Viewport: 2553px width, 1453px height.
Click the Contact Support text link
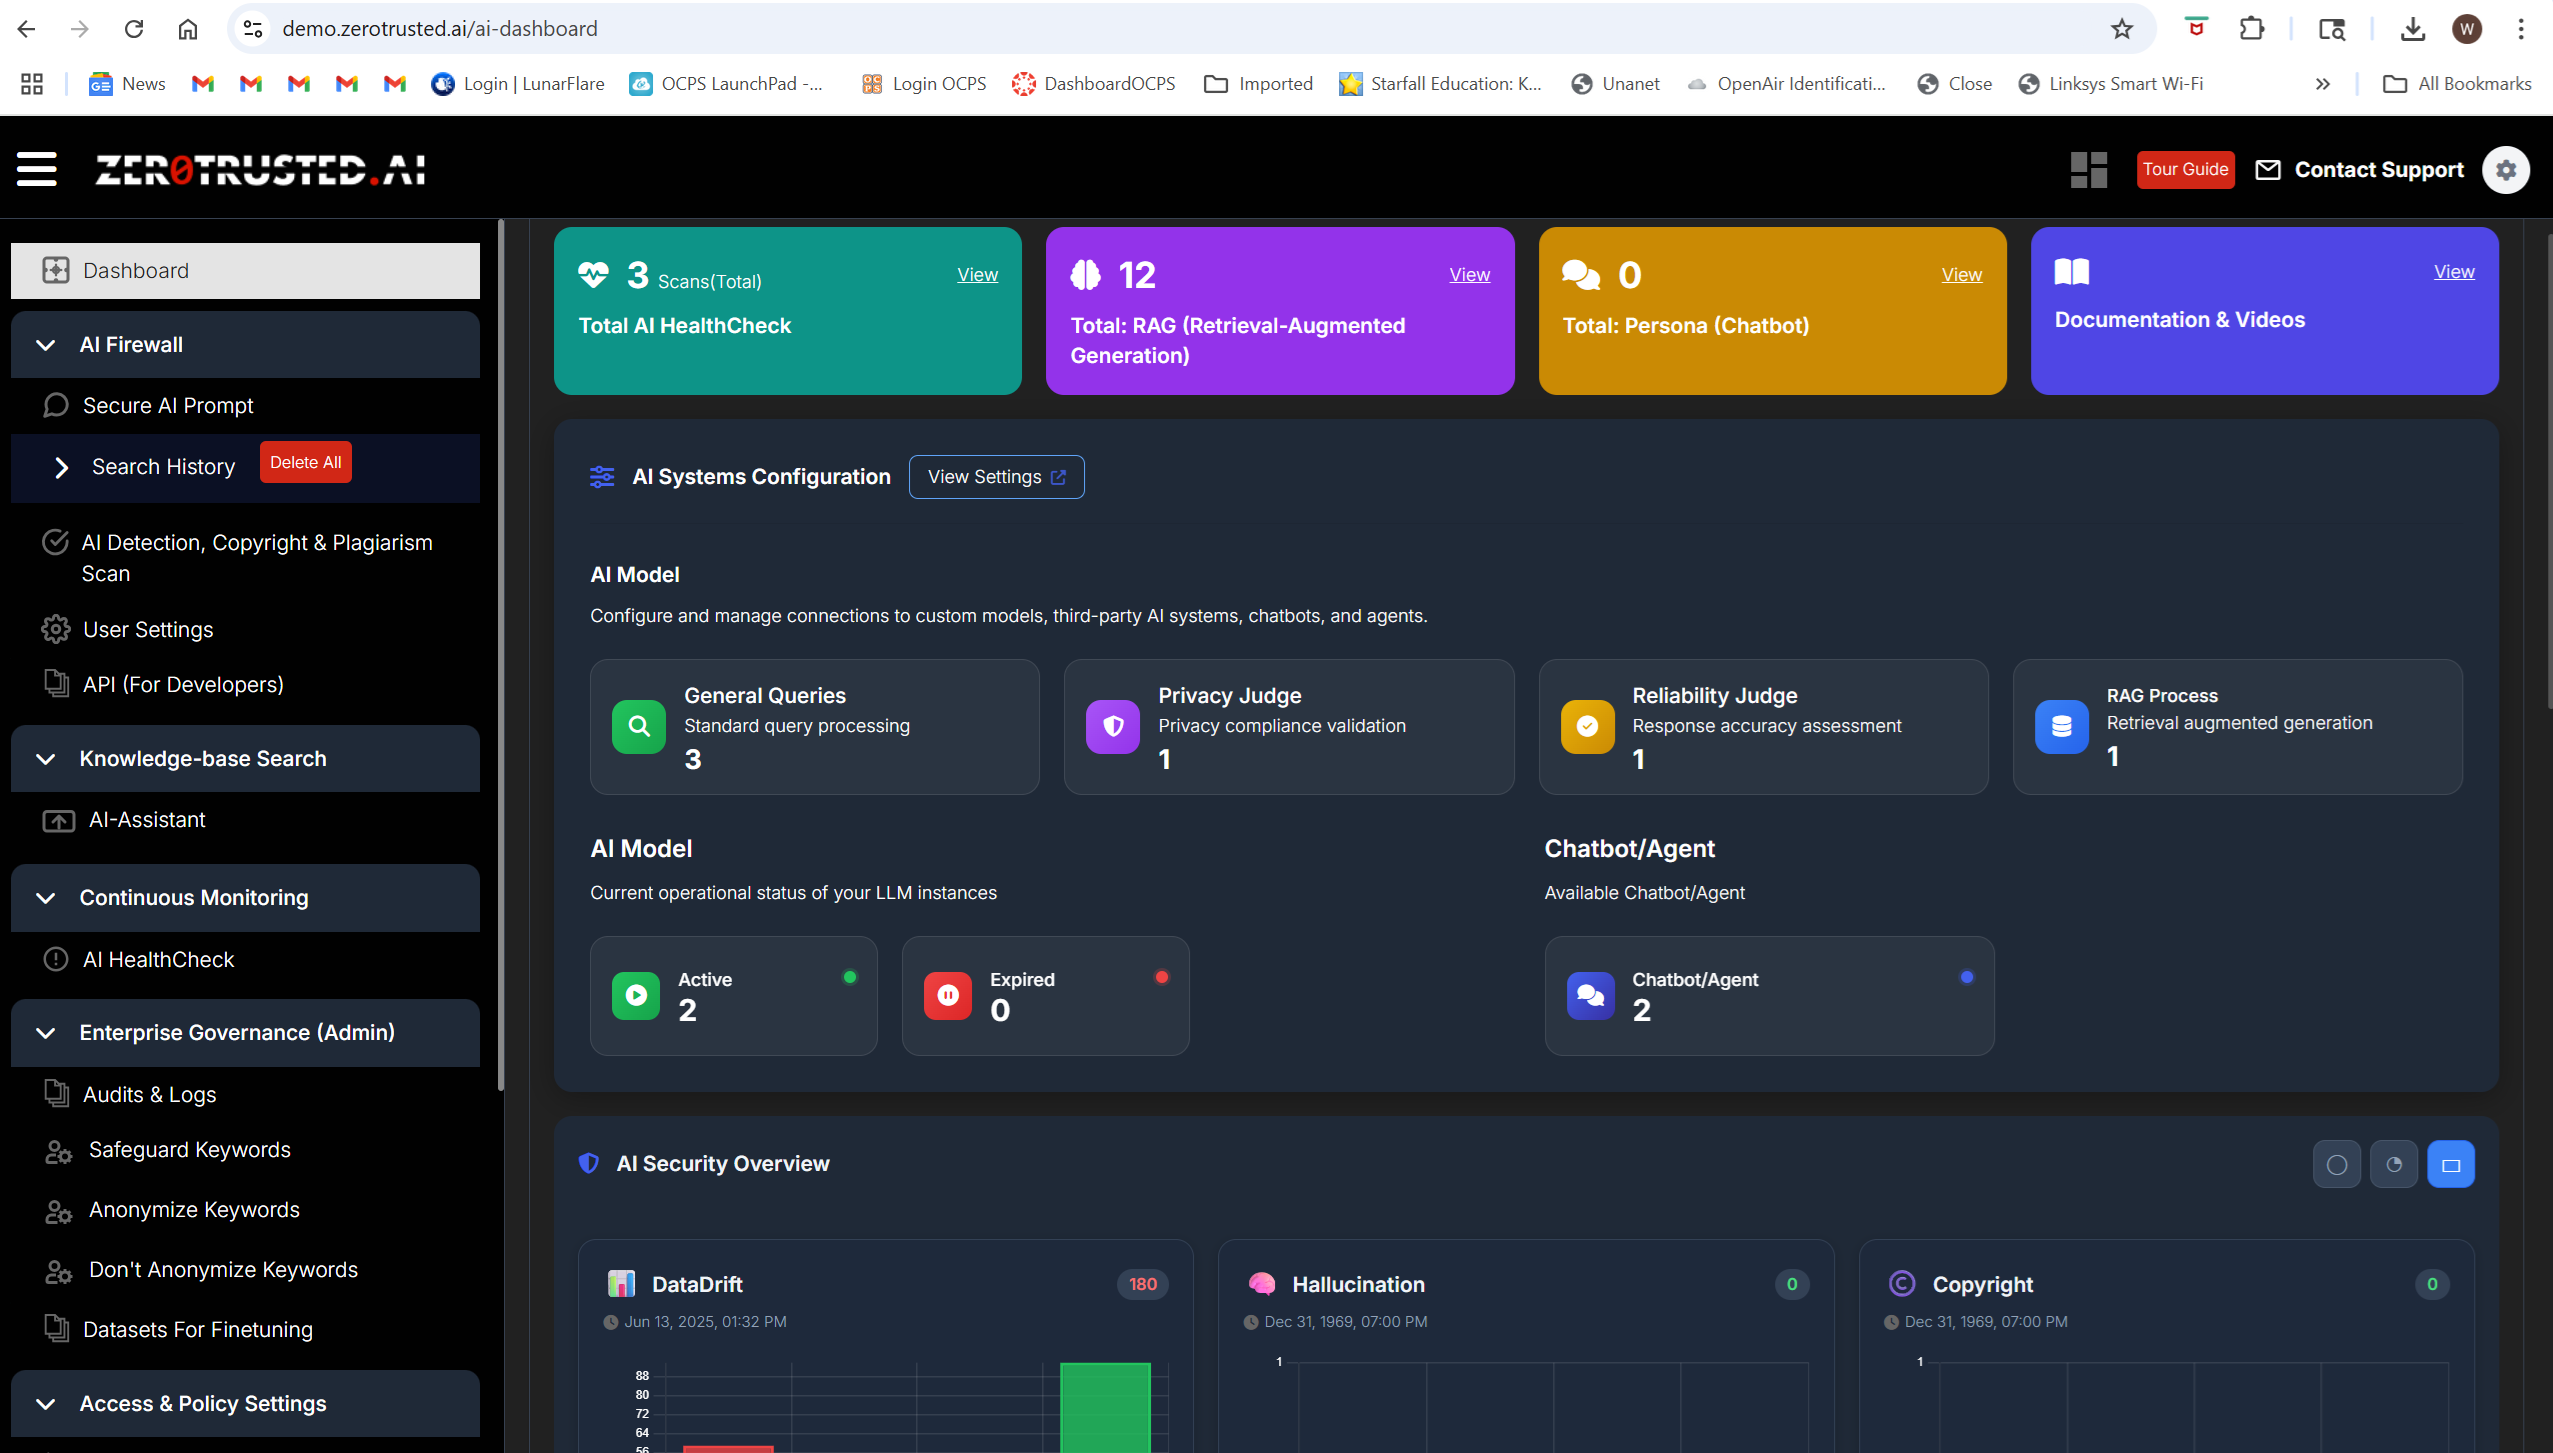point(2379,170)
